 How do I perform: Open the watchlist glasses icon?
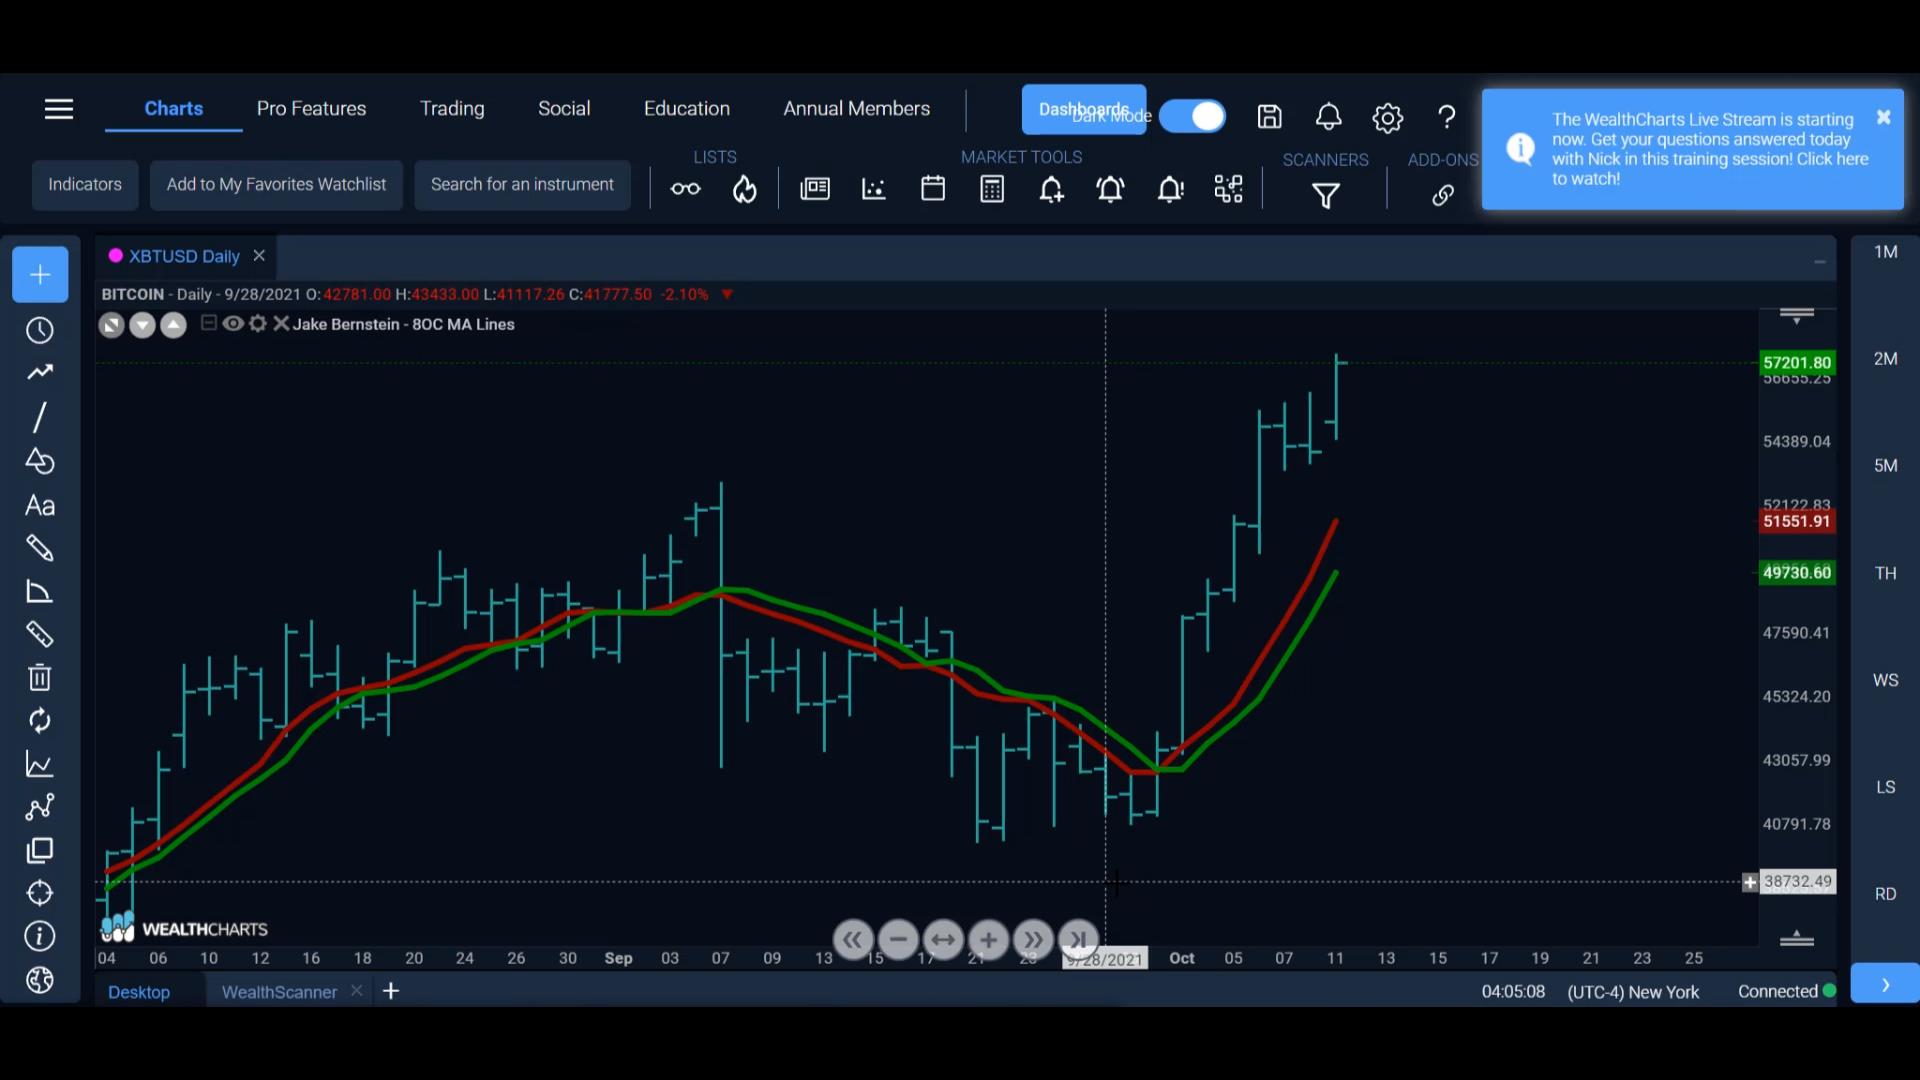[x=685, y=189]
